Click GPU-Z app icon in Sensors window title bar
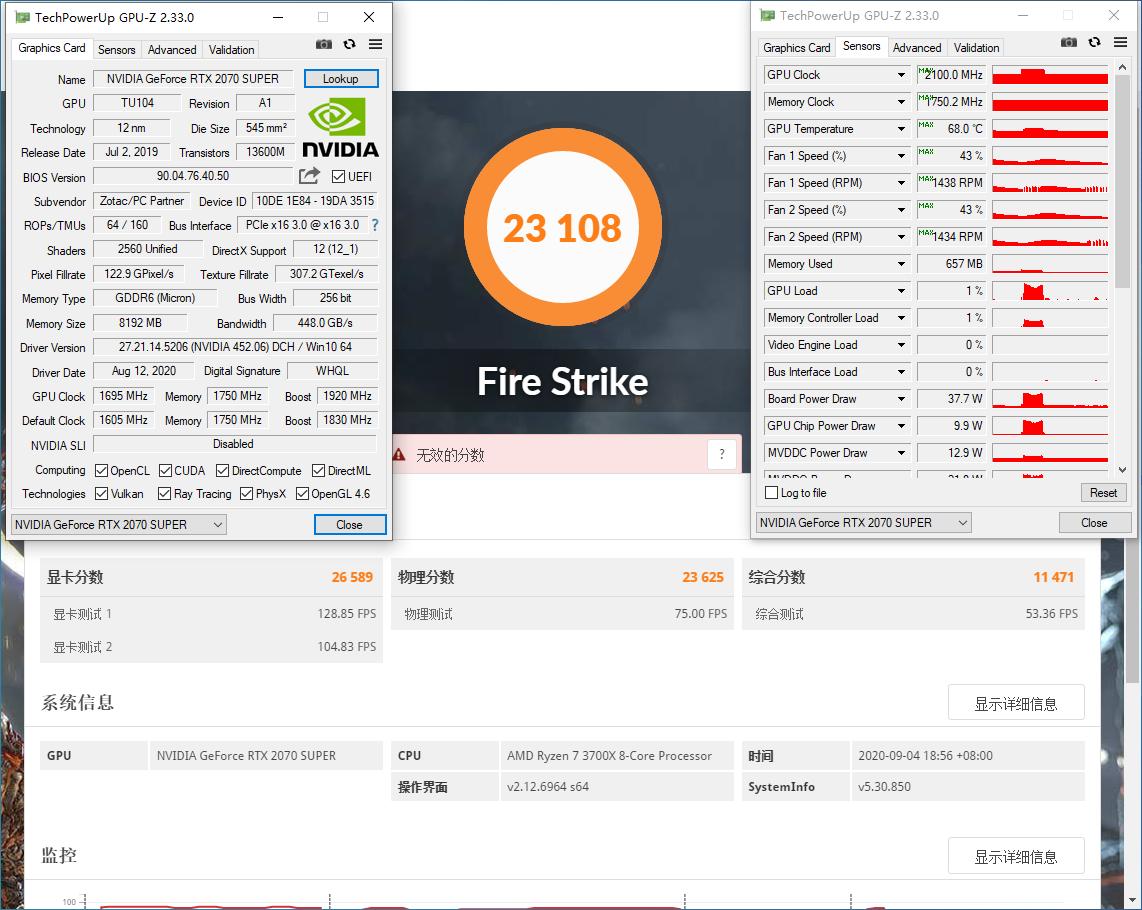 tap(768, 15)
